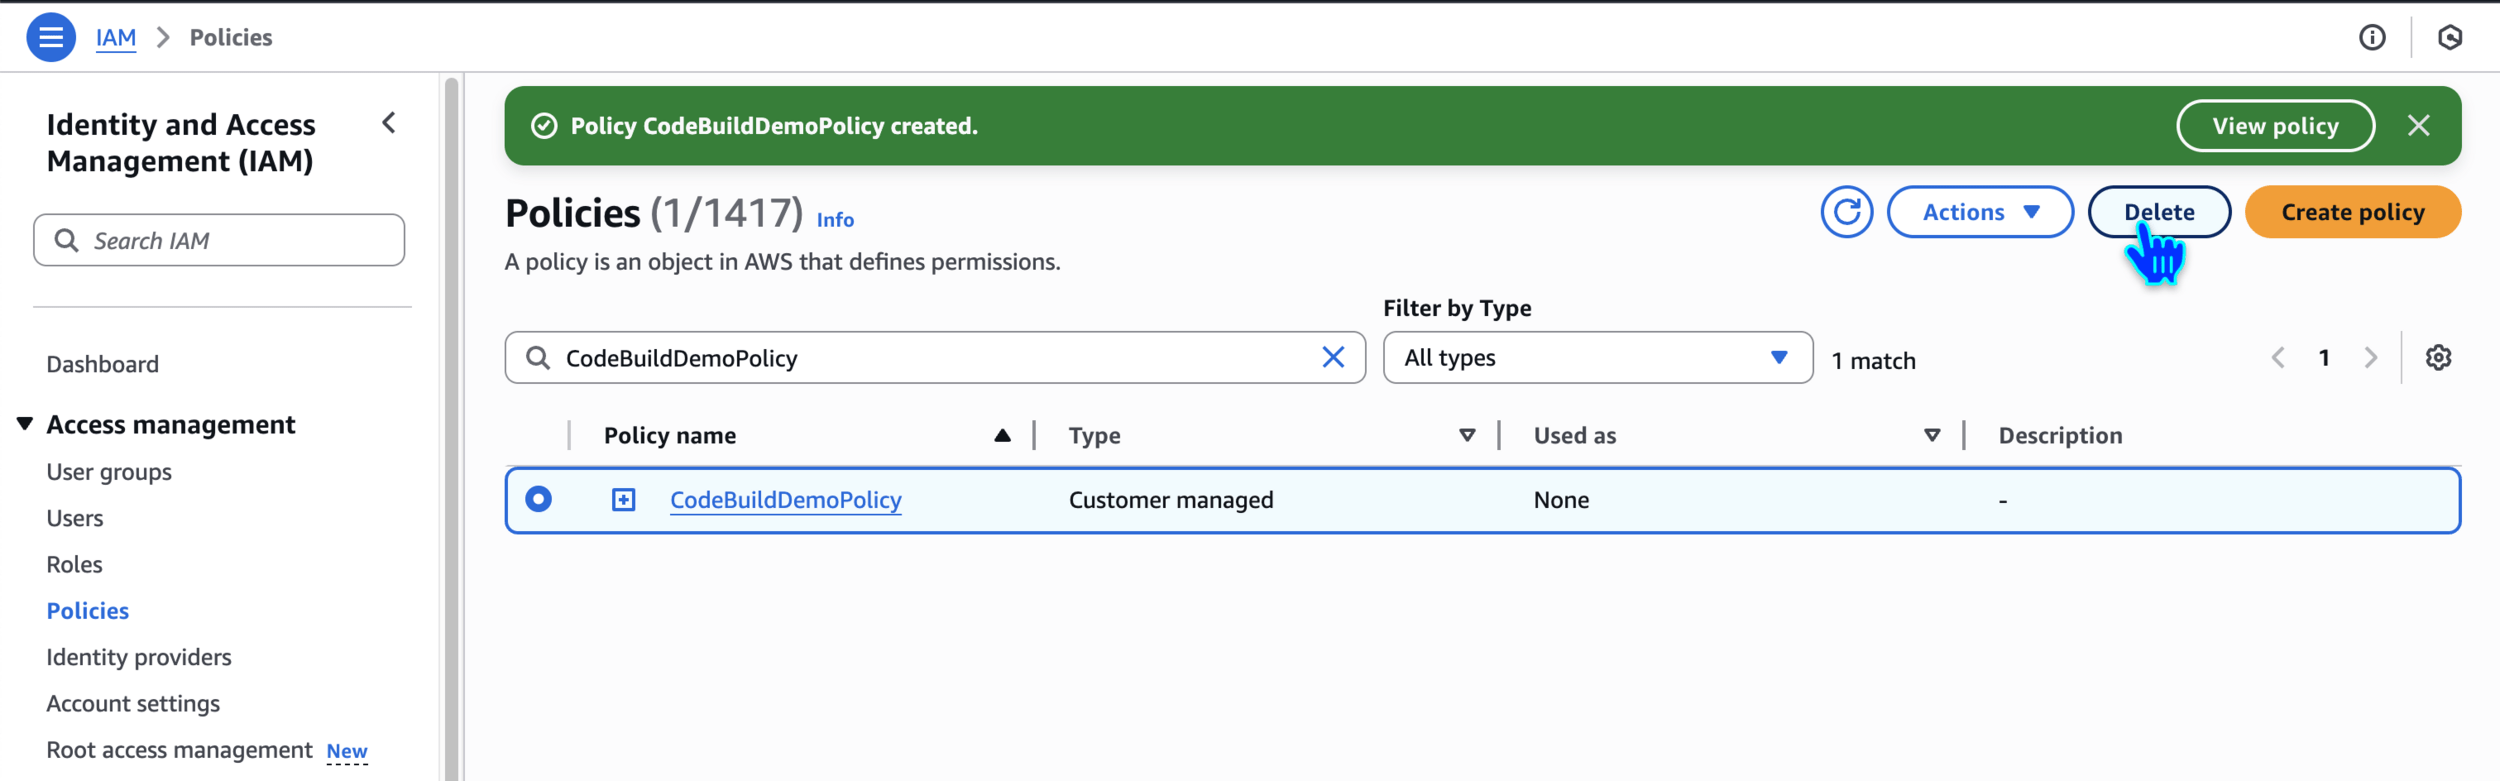2500x781 pixels.
Task: Expand the CodeBuildDemoPolicy row details
Action: coord(623,499)
